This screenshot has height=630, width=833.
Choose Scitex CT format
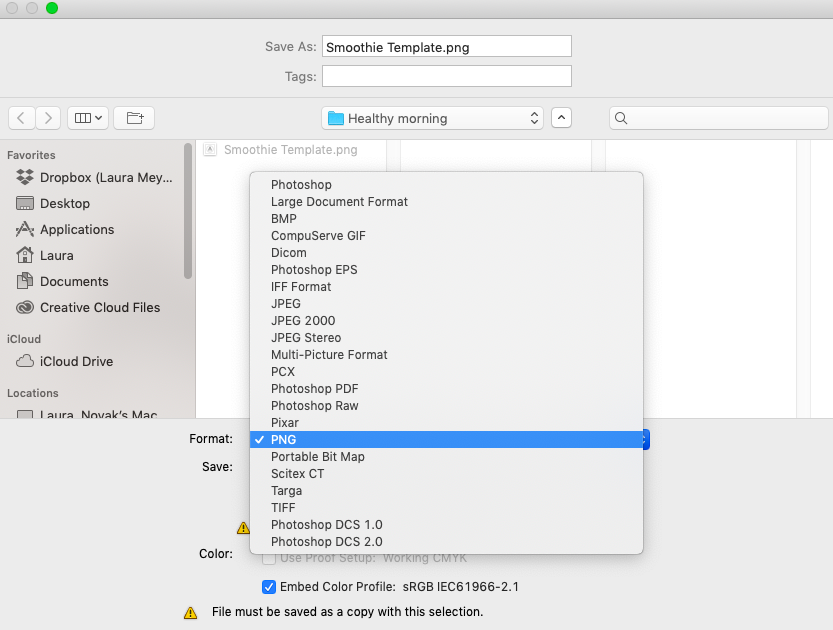pyautogui.click(x=446, y=474)
